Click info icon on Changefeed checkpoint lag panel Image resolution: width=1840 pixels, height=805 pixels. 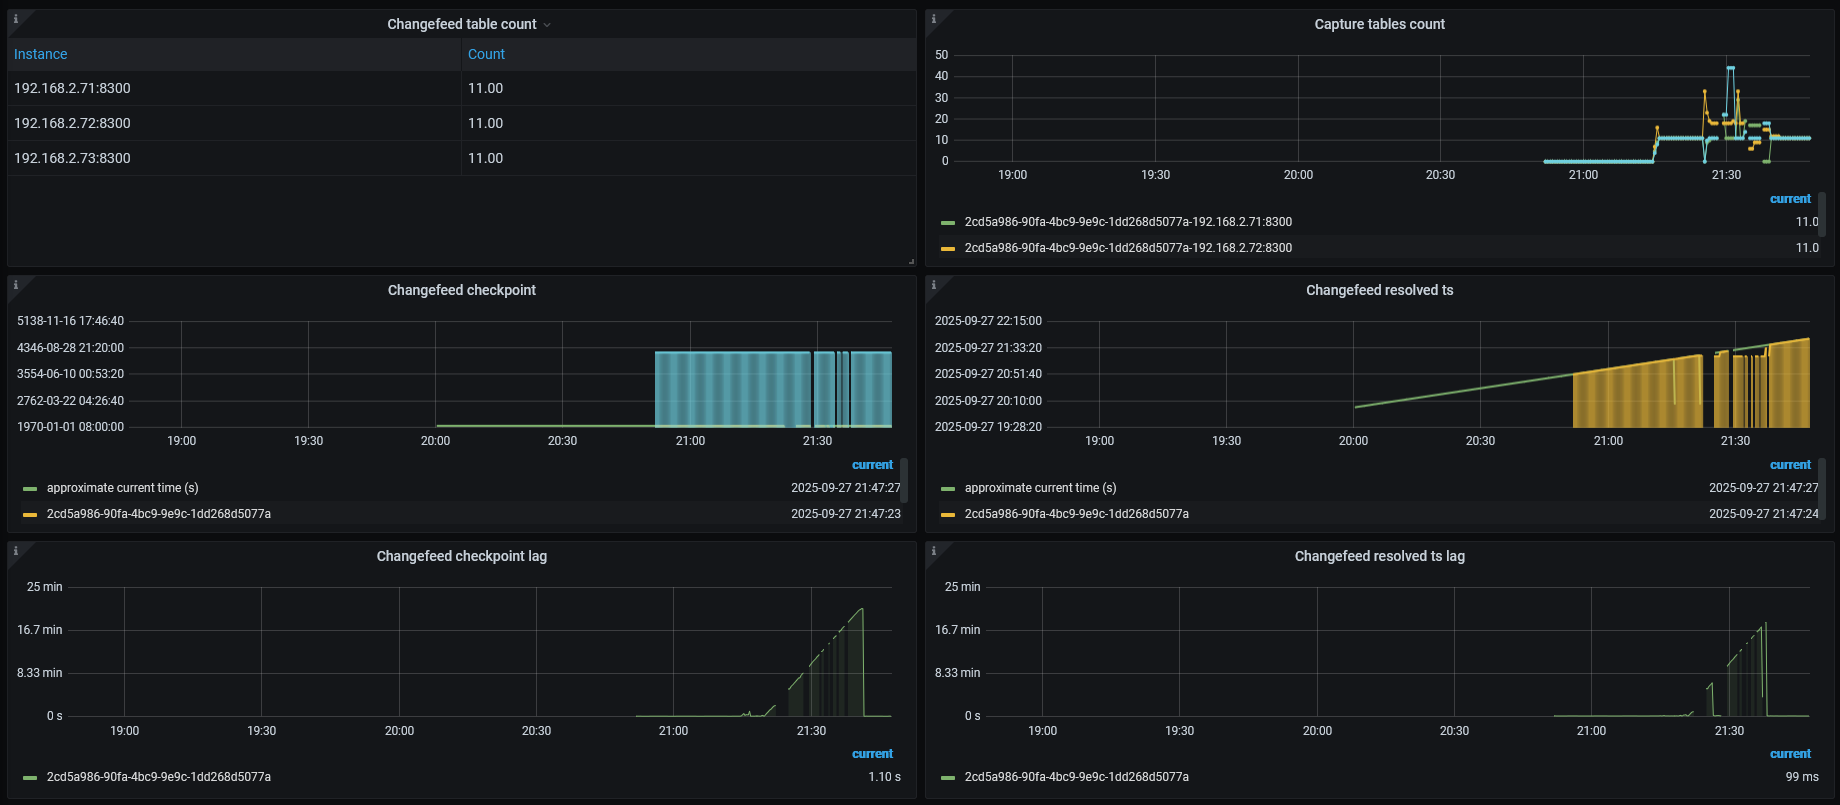(x=16, y=551)
